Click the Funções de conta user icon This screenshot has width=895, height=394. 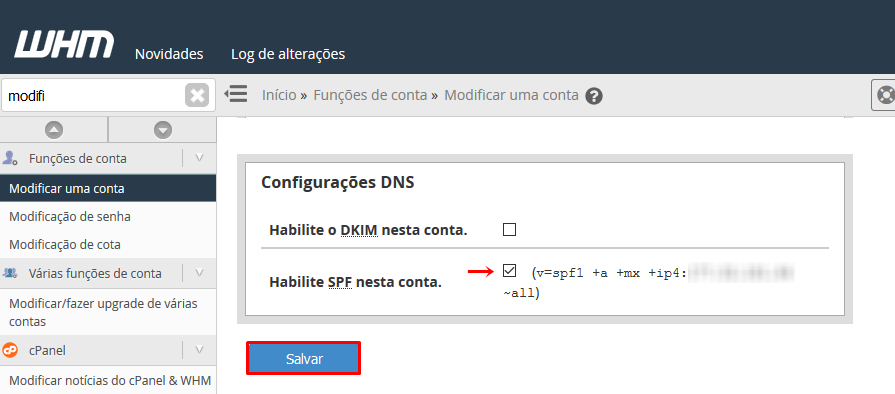coord(10,158)
